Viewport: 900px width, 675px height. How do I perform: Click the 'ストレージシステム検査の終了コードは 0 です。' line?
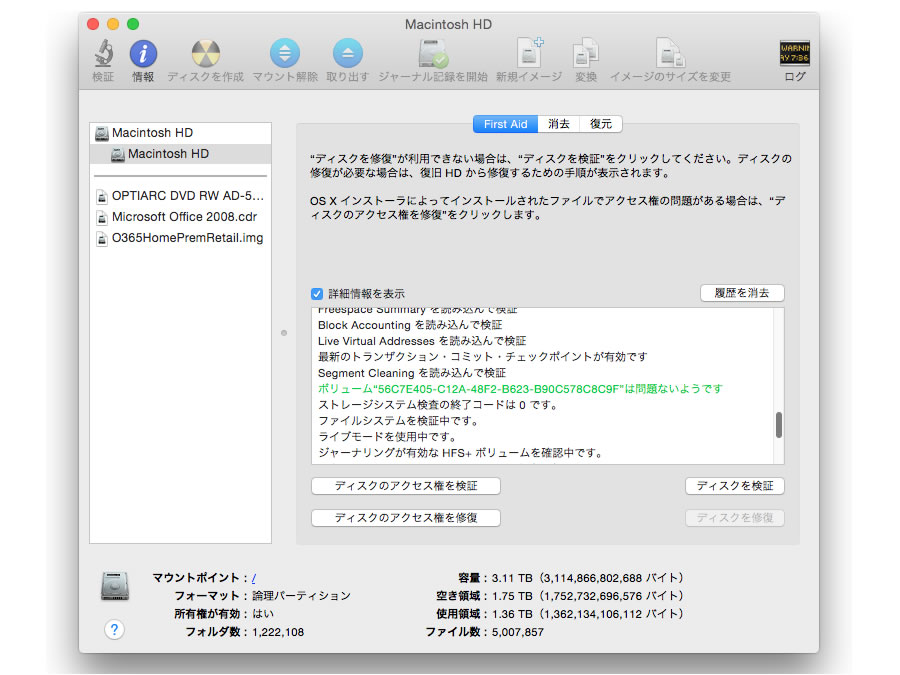pyautogui.click(x=439, y=405)
